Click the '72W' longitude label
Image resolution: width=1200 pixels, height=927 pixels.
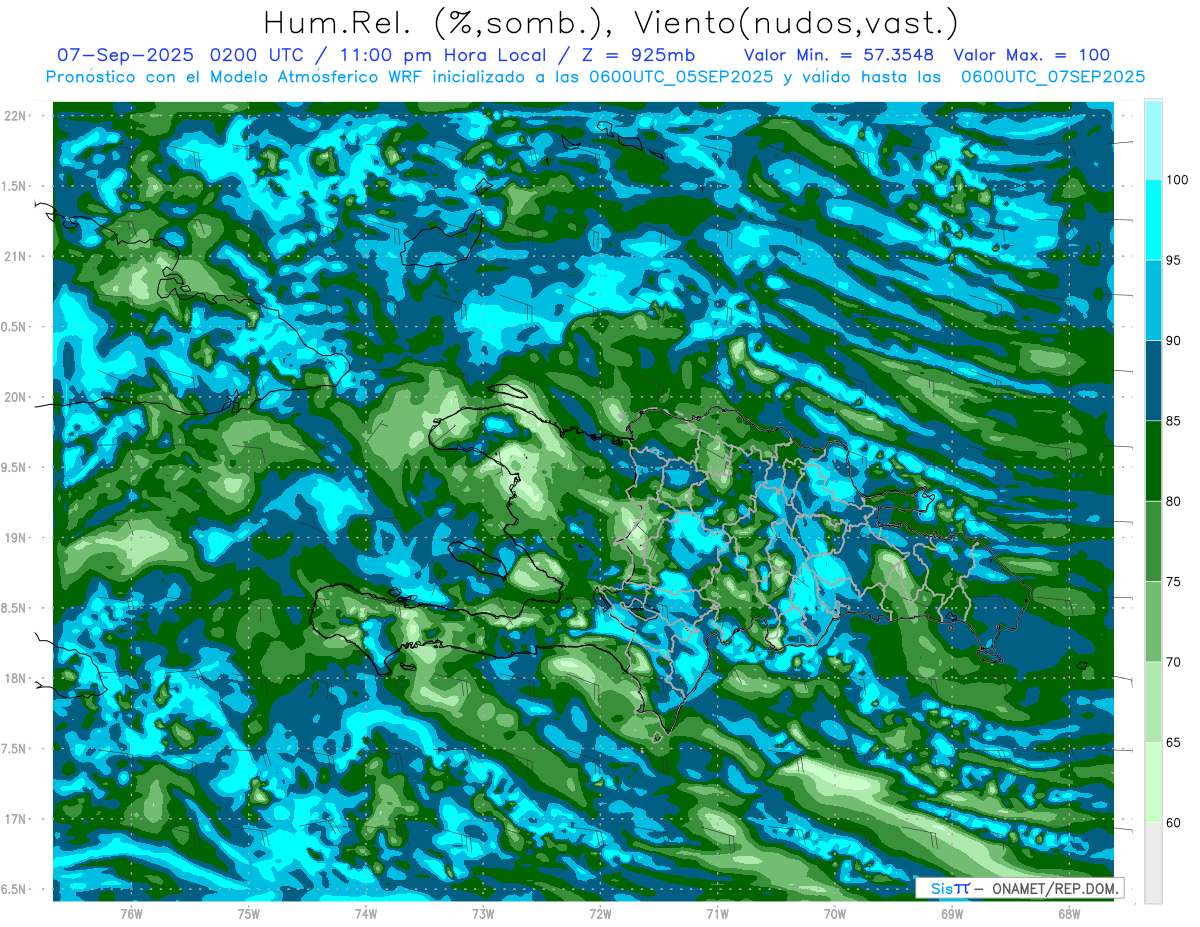[x=600, y=913]
